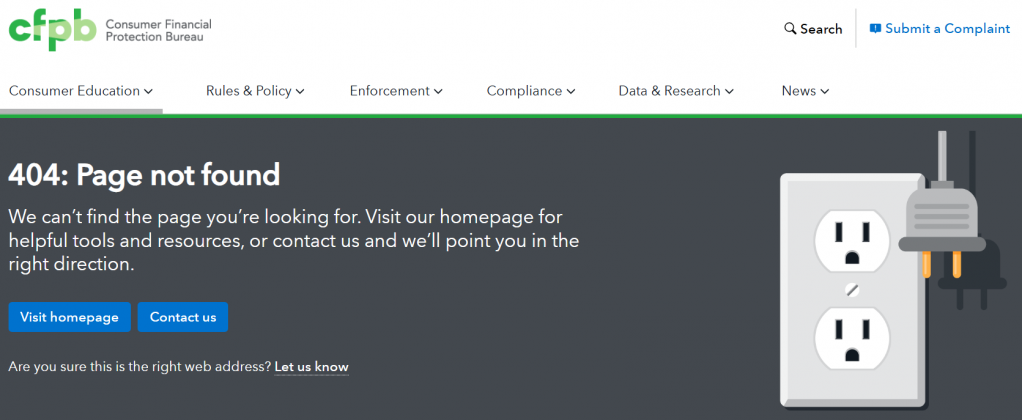The image size is (1022, 420).
Task: Open the Submit a Complaint link
Action: 947,29
